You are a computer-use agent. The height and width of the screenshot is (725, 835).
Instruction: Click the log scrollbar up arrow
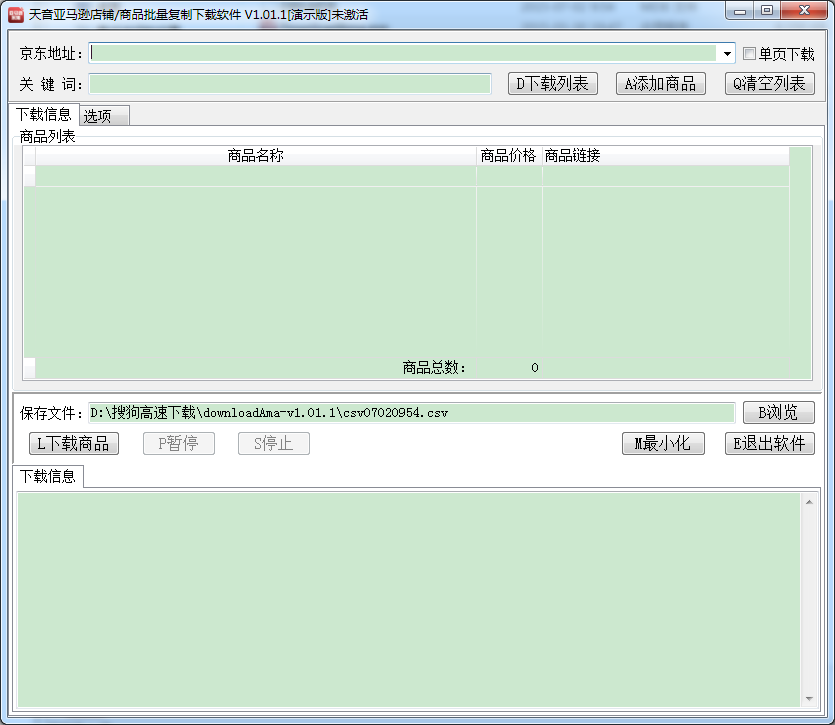pyautogui.click(x=809, y=502)
